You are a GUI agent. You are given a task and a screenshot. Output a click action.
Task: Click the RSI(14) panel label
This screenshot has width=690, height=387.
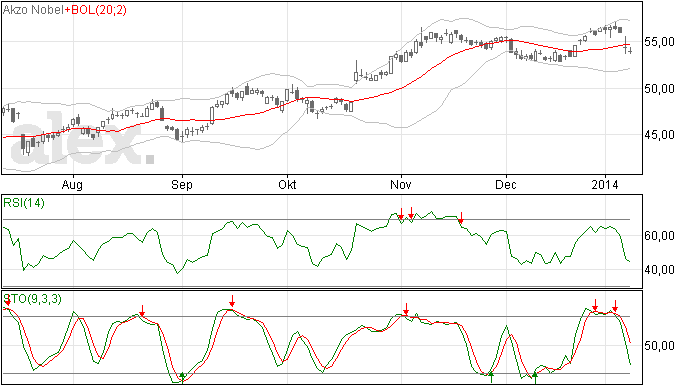(24, 203)
